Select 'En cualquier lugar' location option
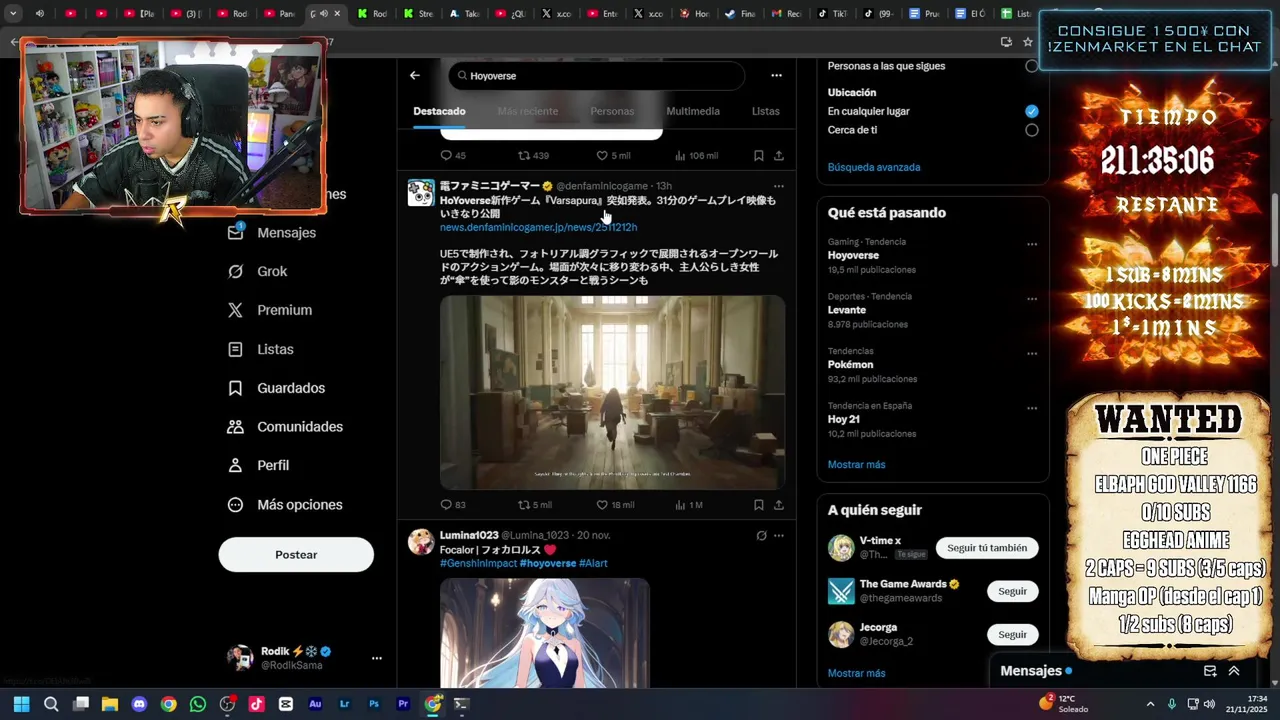This screenshot has height=720, width=1280. click(1031, 111)
